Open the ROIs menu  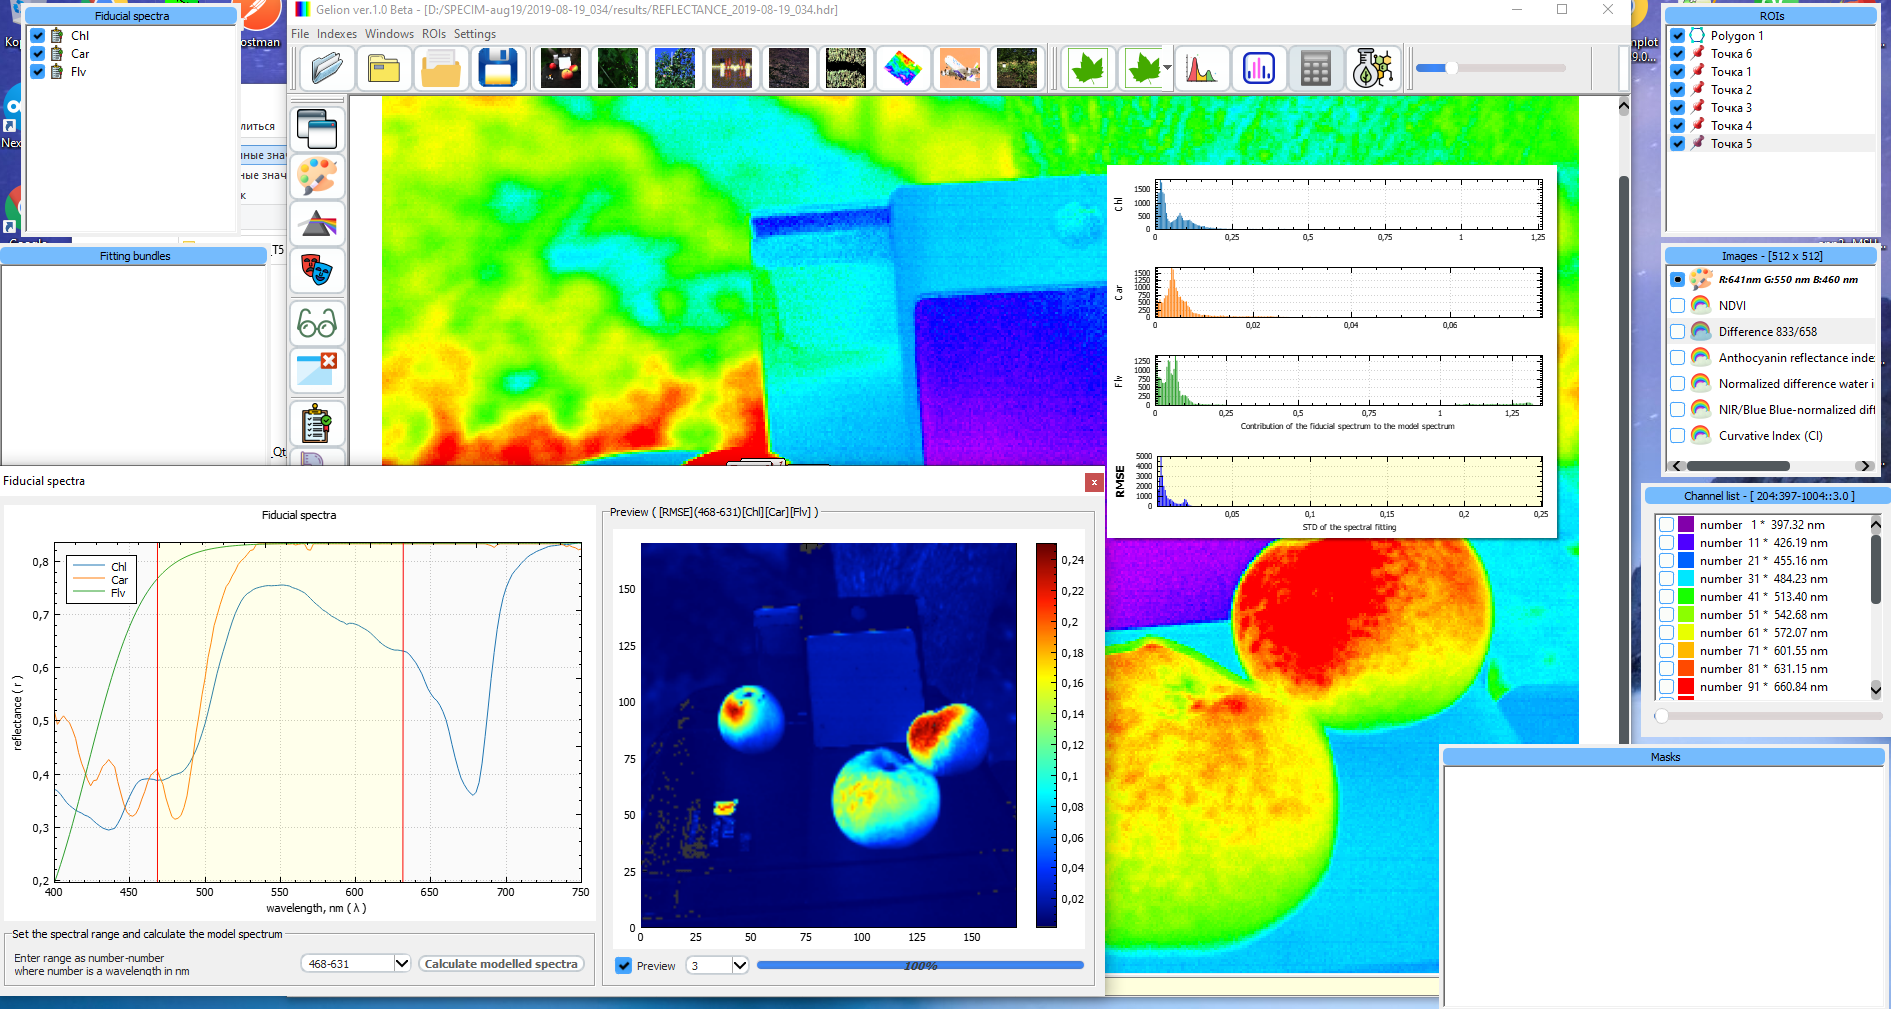434,34
